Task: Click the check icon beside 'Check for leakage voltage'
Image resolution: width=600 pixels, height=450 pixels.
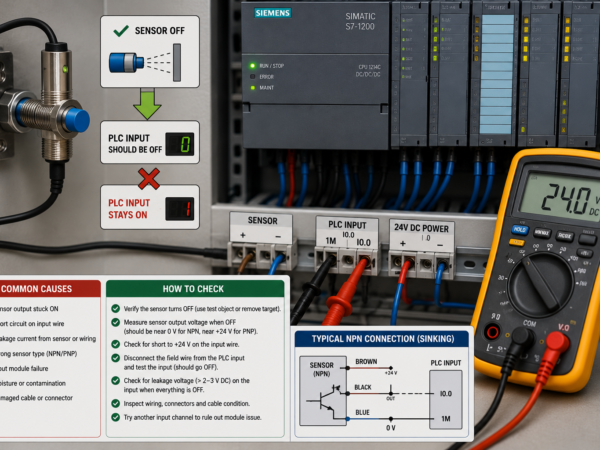Action: click(116, 380)
